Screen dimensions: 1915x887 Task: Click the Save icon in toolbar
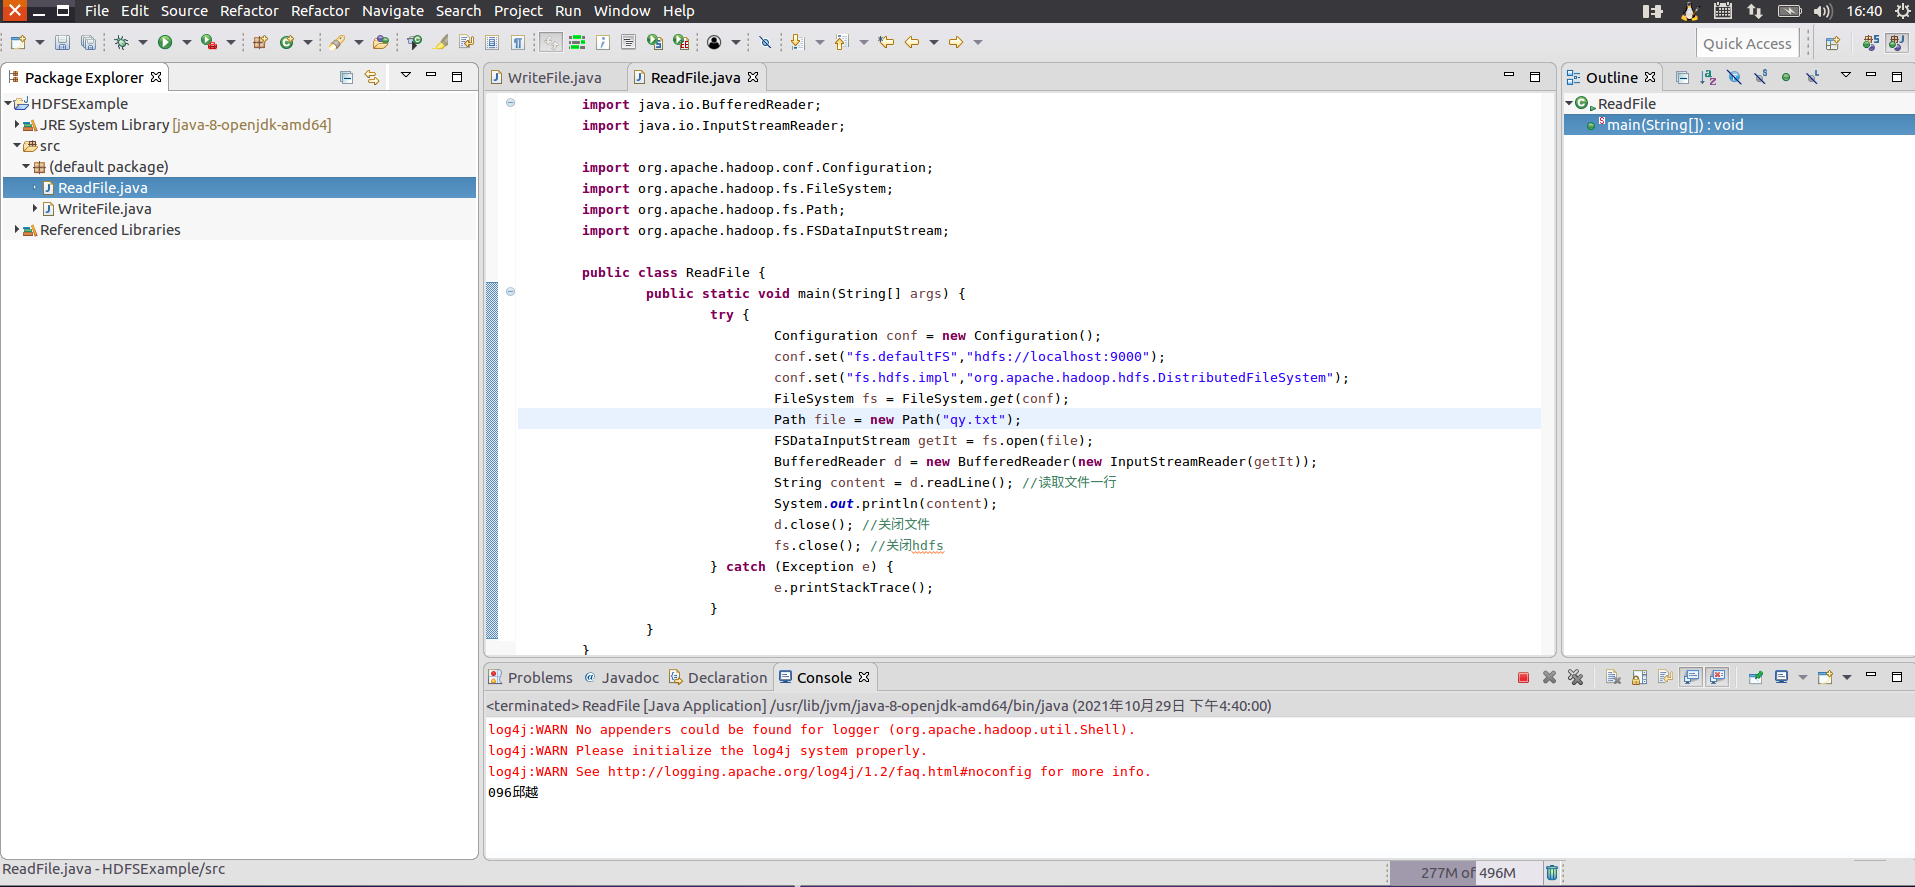tap(62, 42)
